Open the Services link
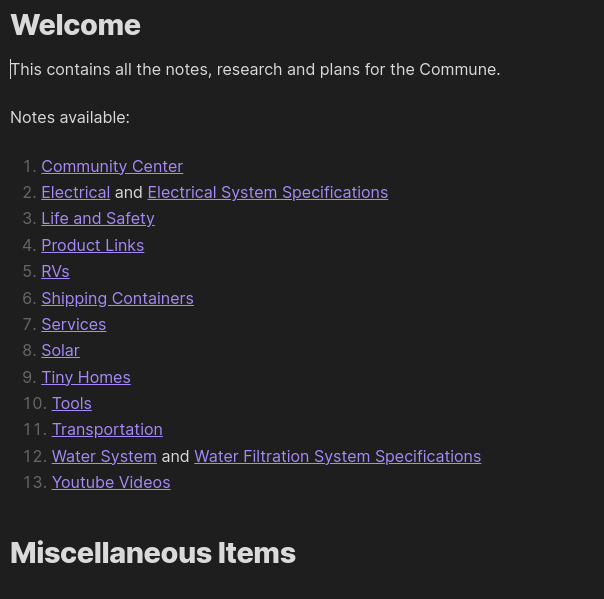Viewport: 604px width, 599px height. (73, 324)
